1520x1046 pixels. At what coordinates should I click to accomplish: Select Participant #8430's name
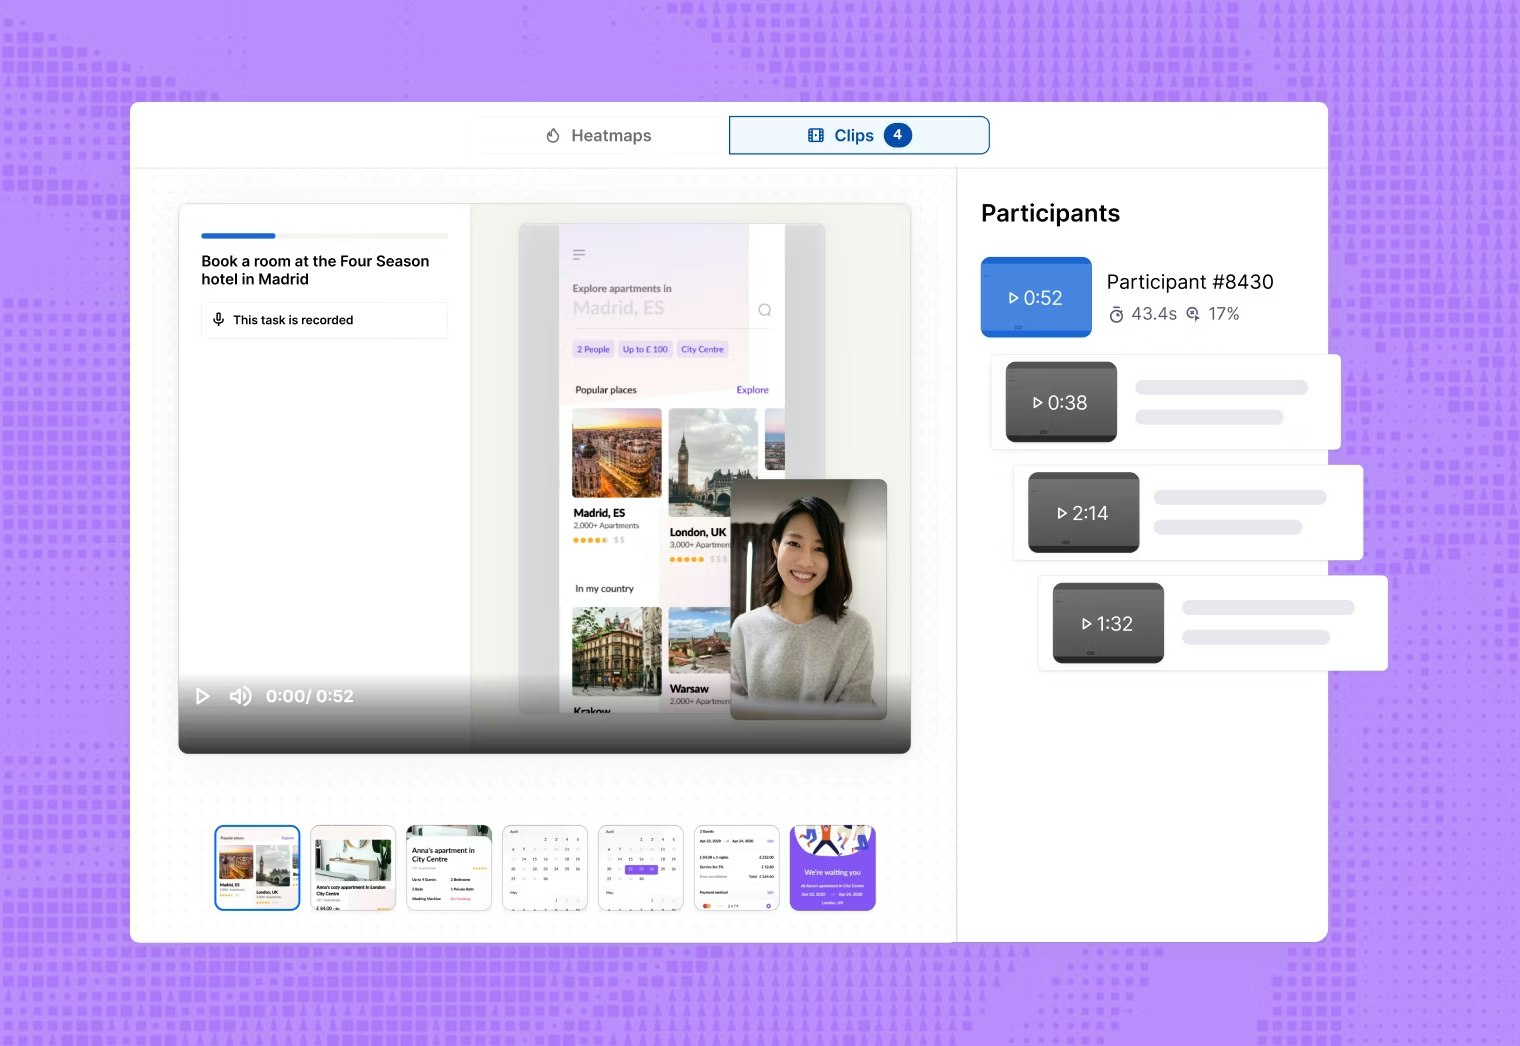tap(1189, 282)
